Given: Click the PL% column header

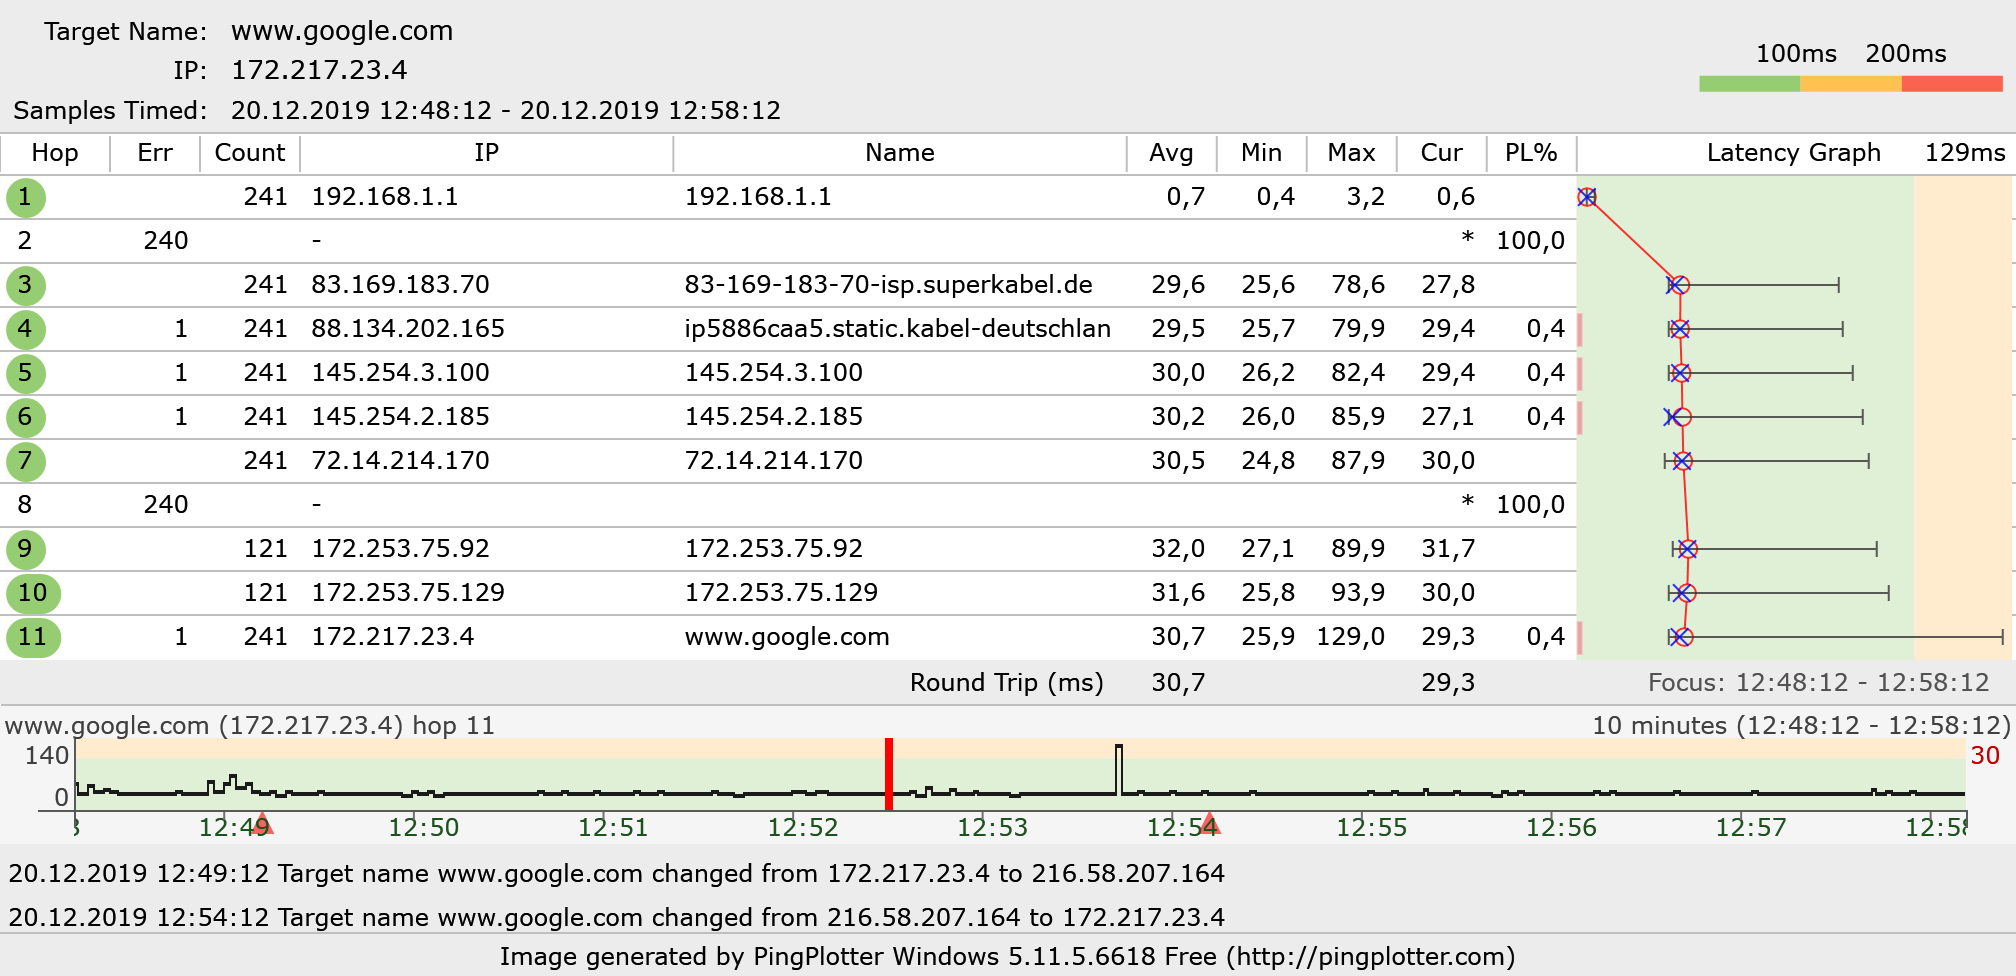Looking at the screenshot, I should click(x=1531, y=153).
